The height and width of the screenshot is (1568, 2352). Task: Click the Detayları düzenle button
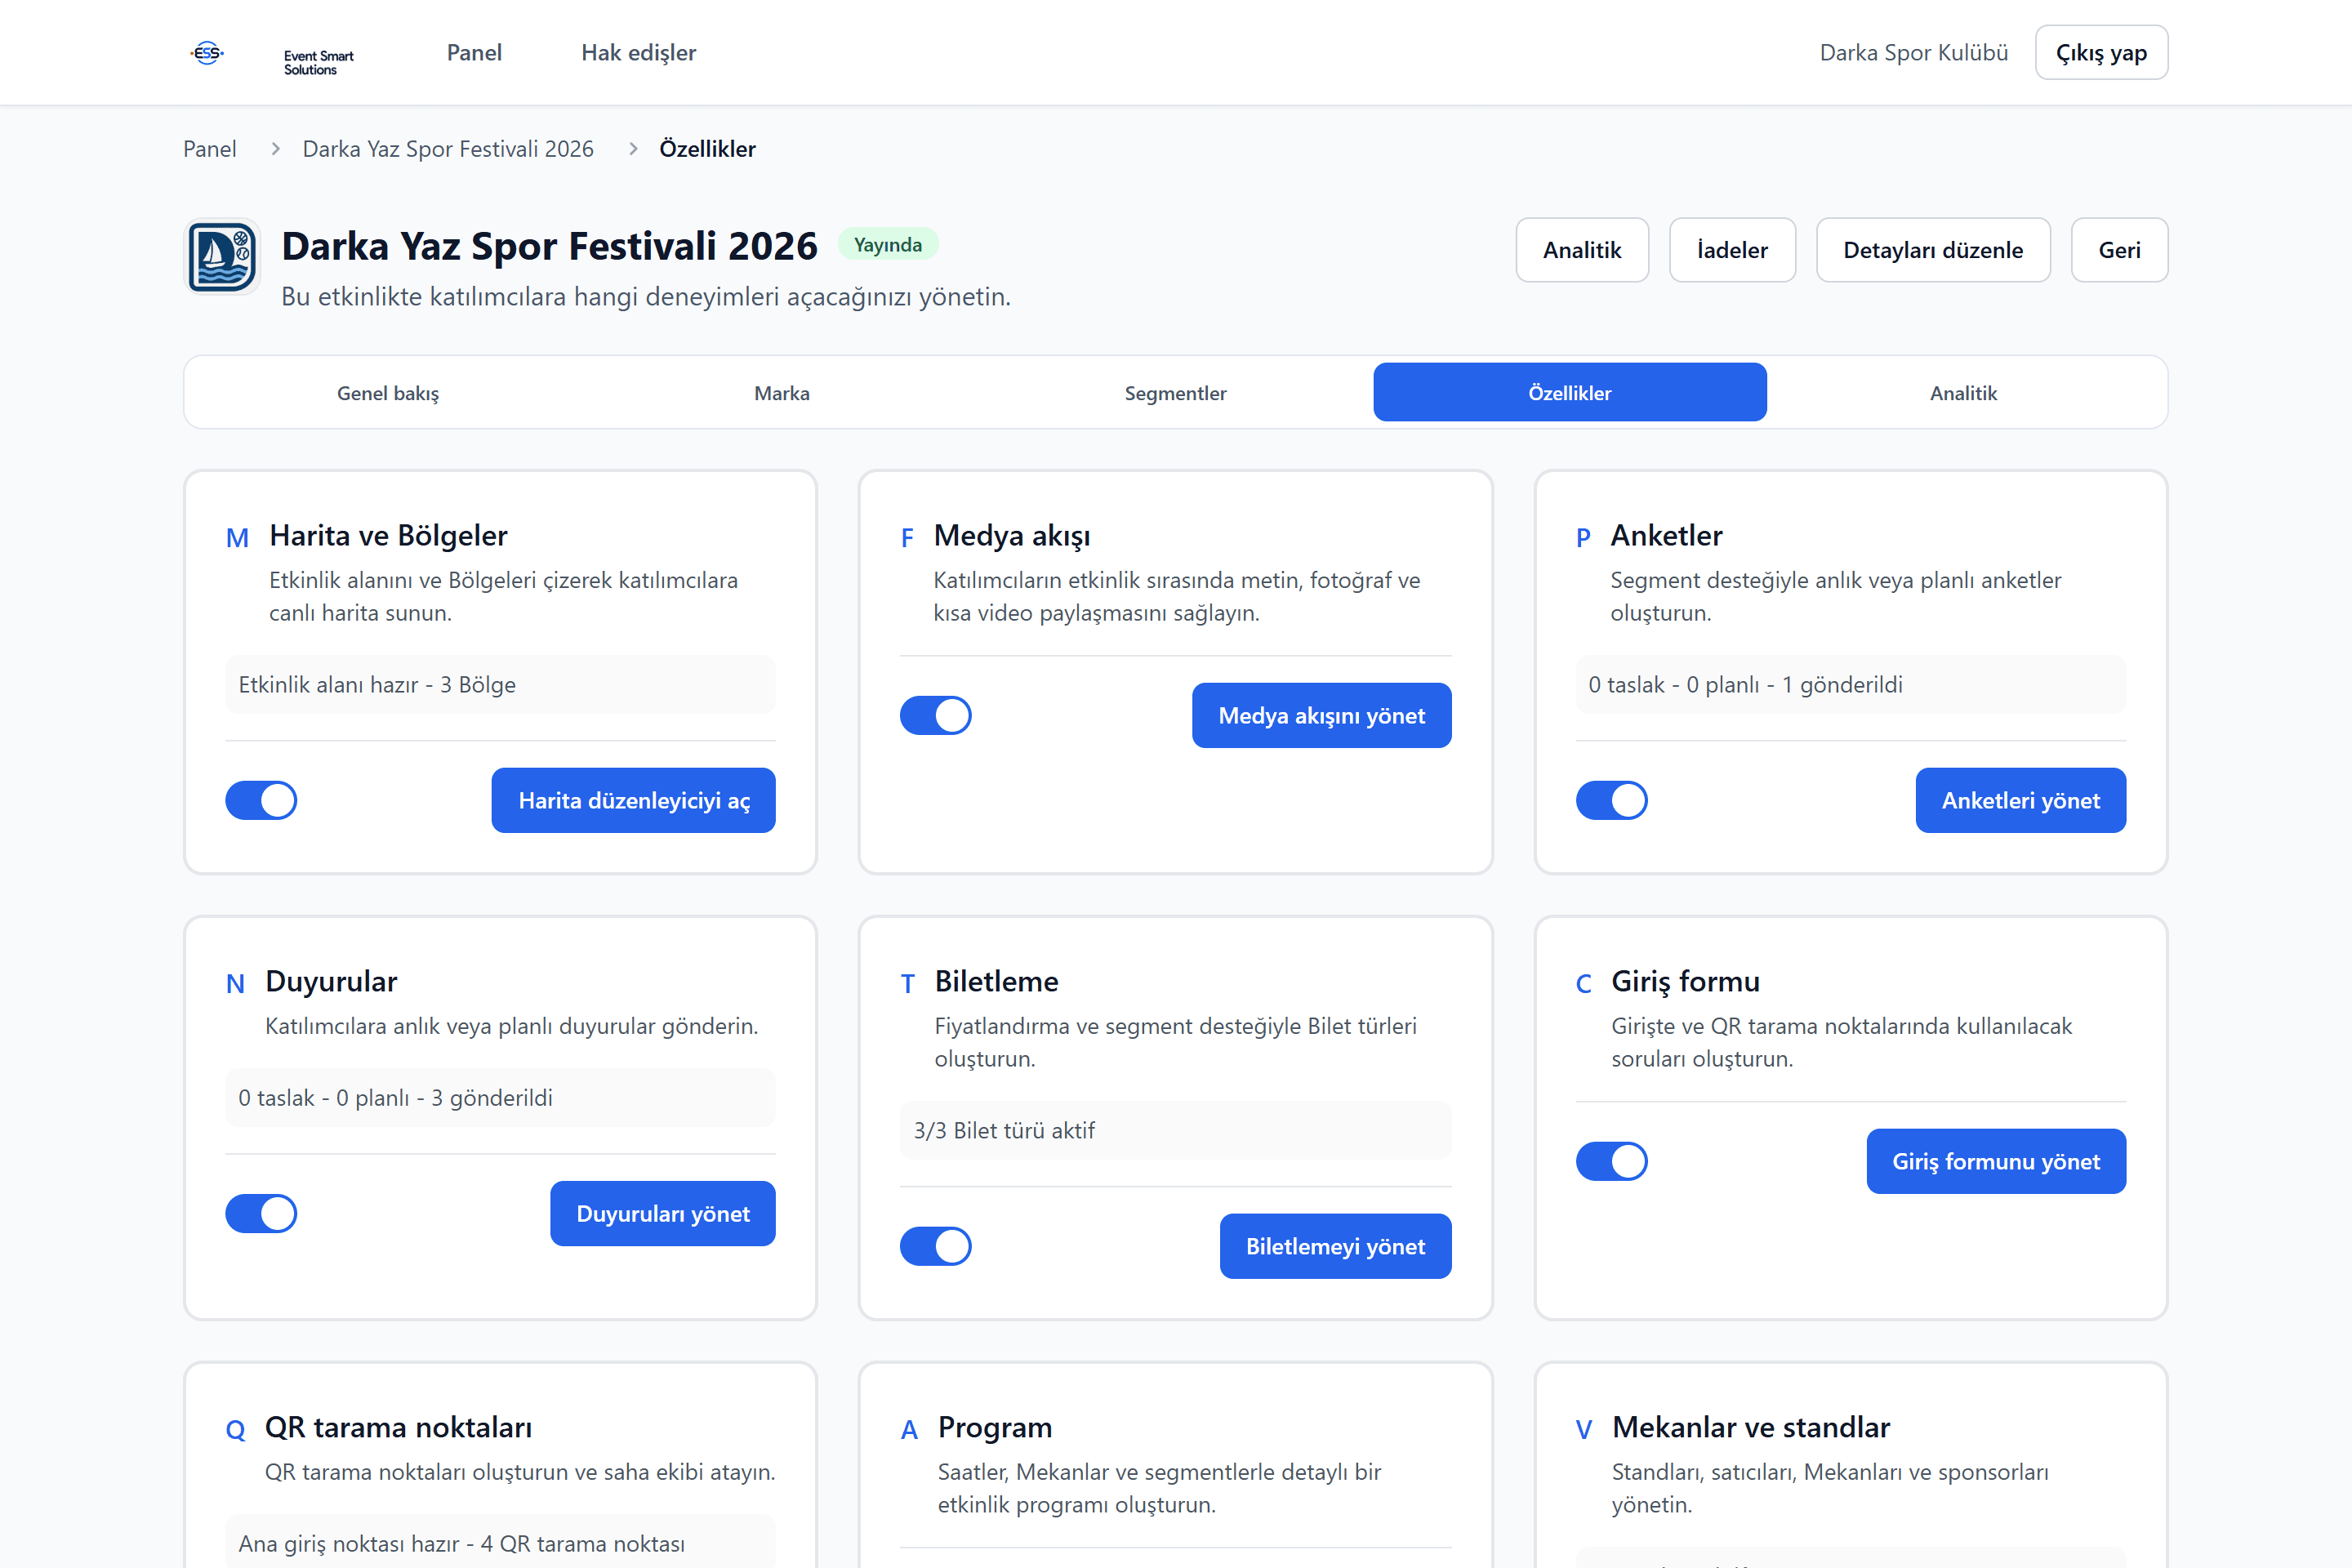click(1933, 250)
